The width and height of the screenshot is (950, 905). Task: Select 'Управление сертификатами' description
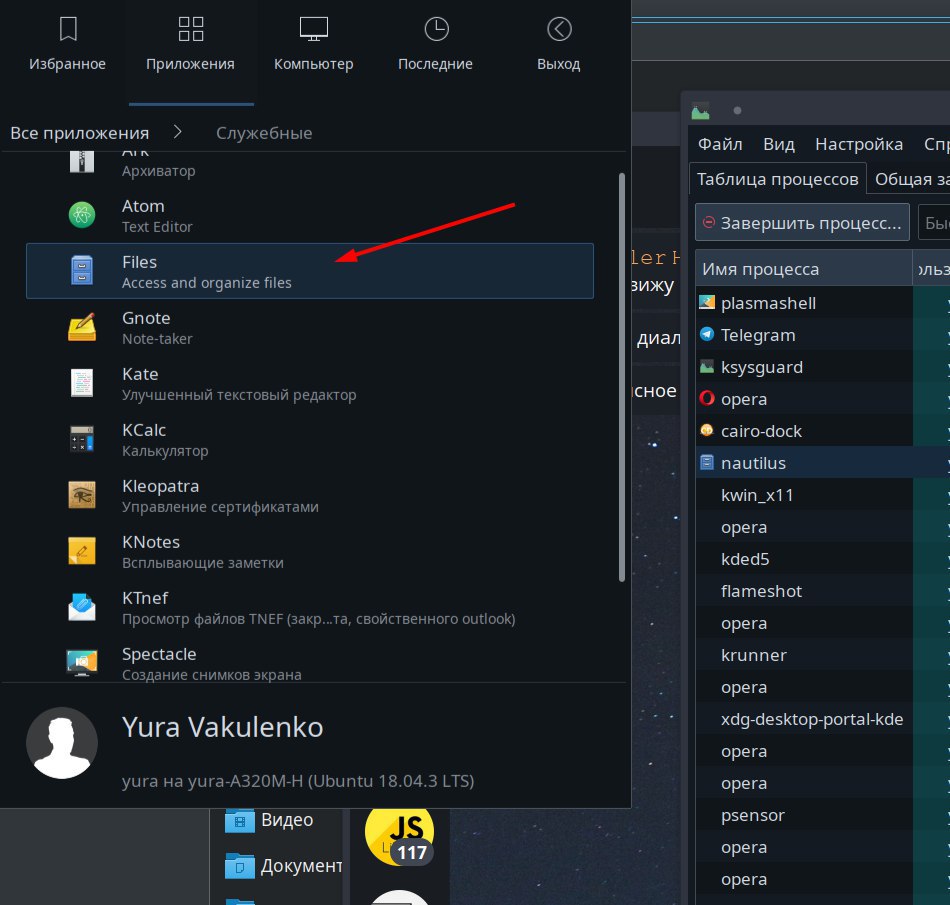click(x=220, y=507)
